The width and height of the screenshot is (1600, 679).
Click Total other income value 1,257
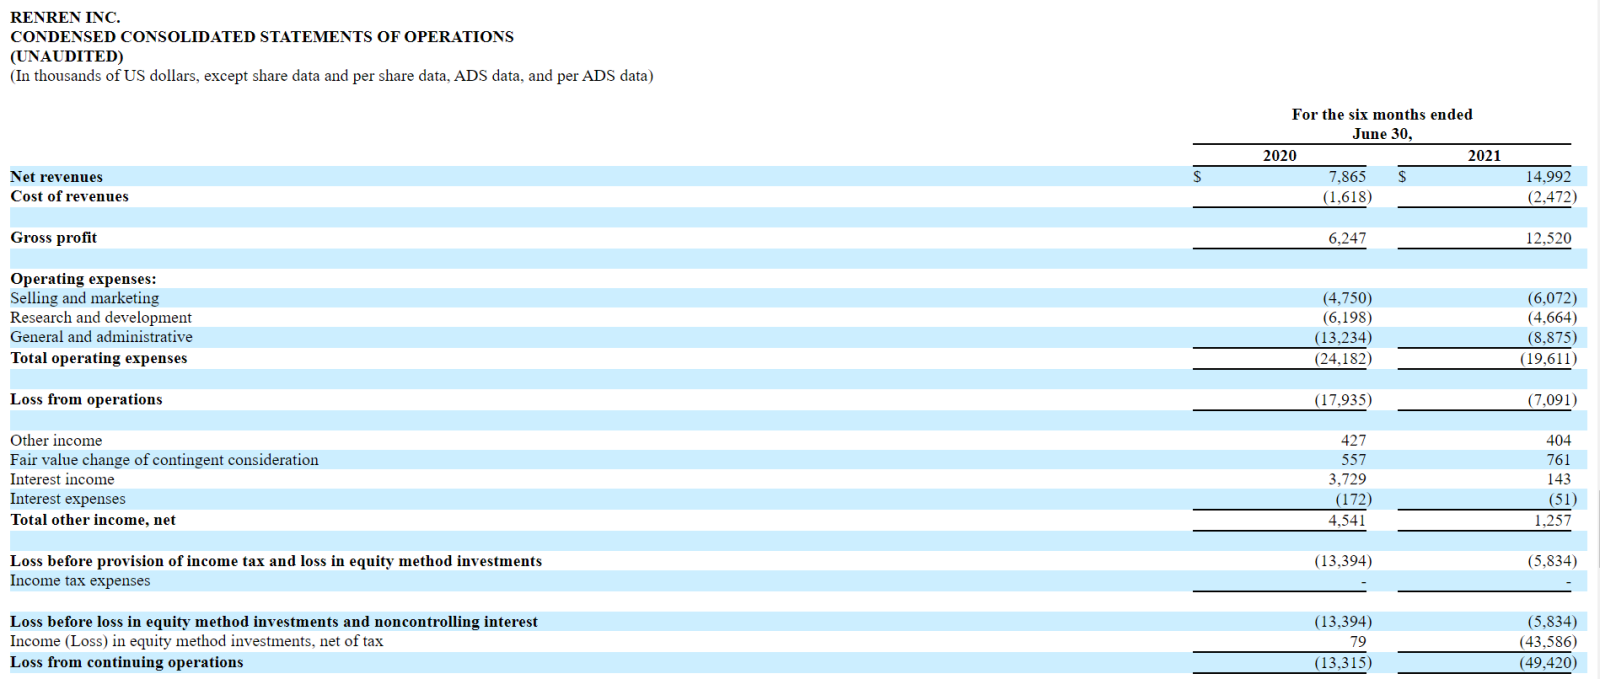pyautogui.click(x=1553, y=520)
